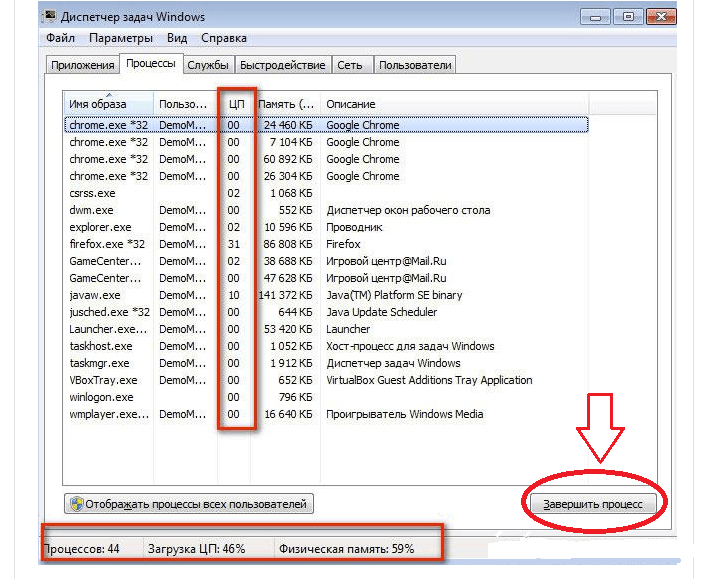Screen dimensions: 709x579
Task: Switch to the Службы tab
Action: click(x=208, y=65)
